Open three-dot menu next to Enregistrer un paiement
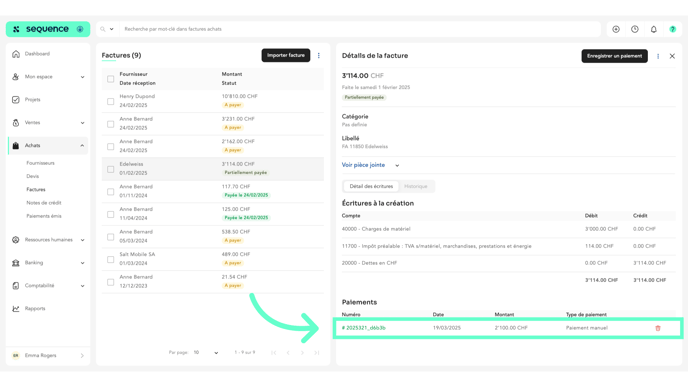The height and width of the screenshot is (387, 688). [x=658, y=56]
